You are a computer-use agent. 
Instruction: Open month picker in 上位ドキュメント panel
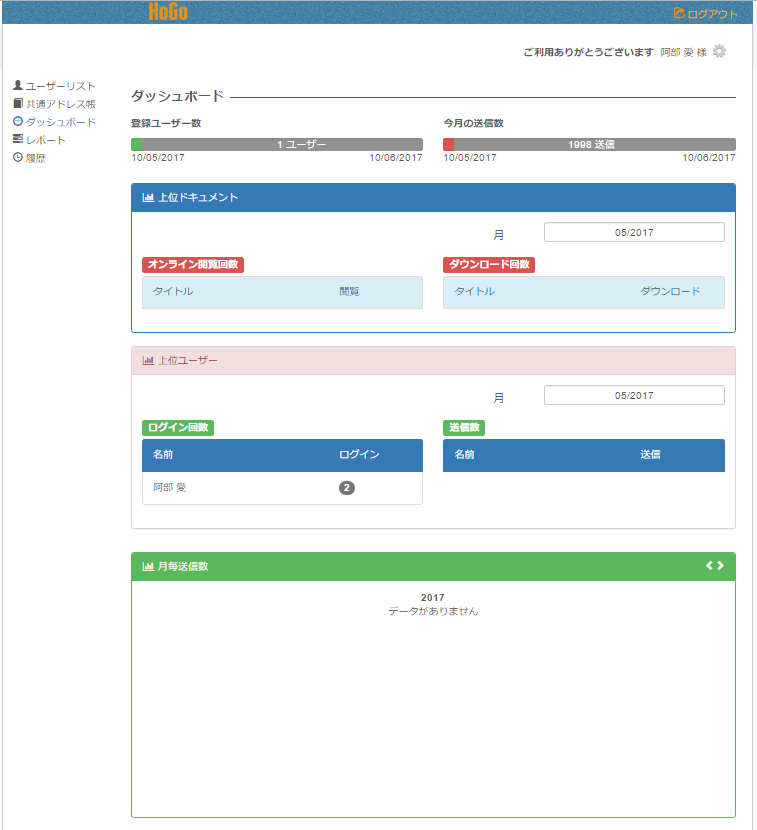(634, 232)
